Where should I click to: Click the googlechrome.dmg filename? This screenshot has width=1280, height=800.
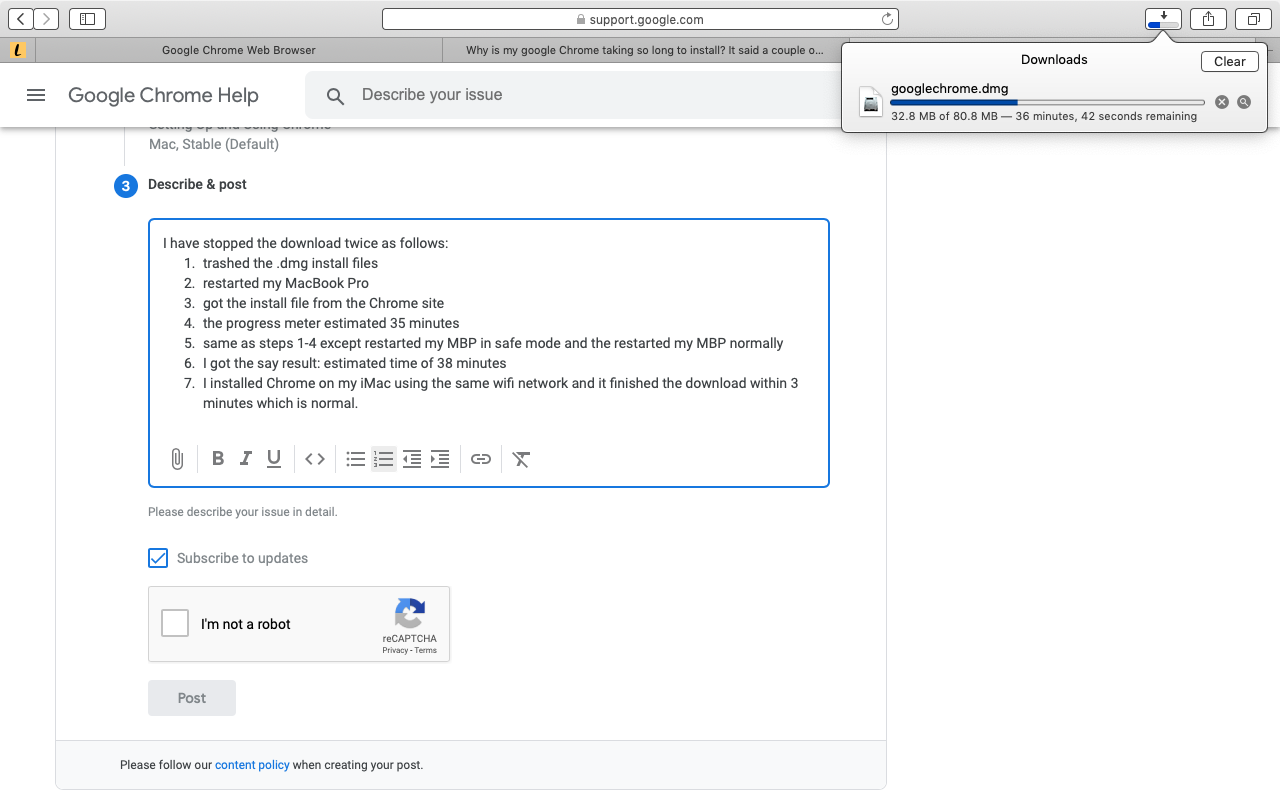(x=949, y=88)
